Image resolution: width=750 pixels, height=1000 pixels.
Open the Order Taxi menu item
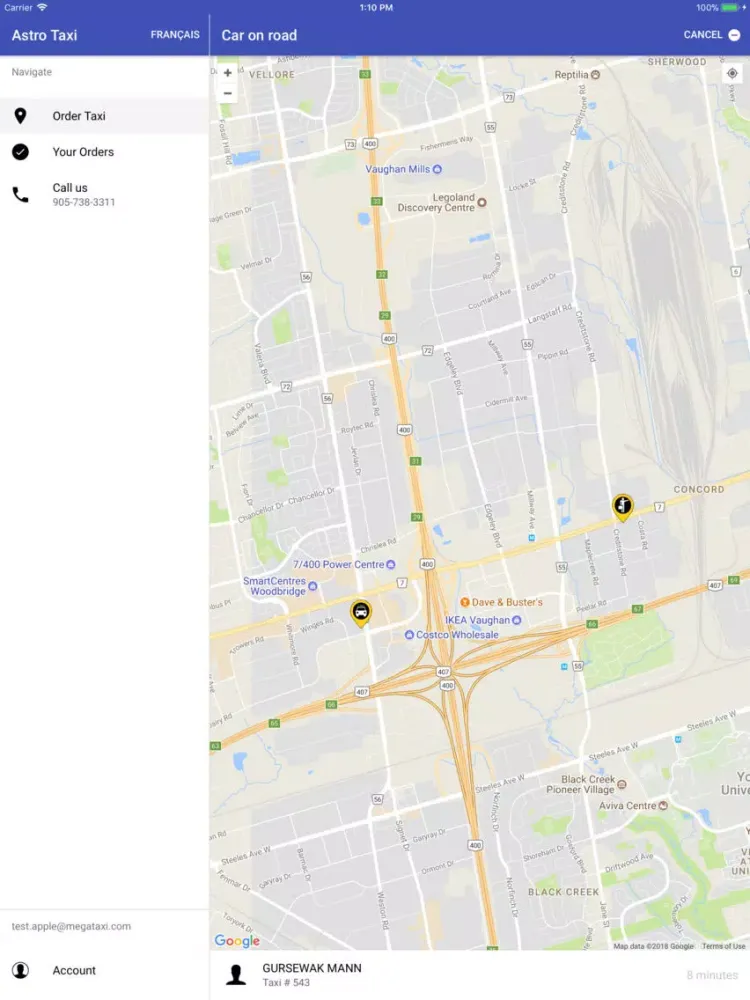click(x=105, y=116)
